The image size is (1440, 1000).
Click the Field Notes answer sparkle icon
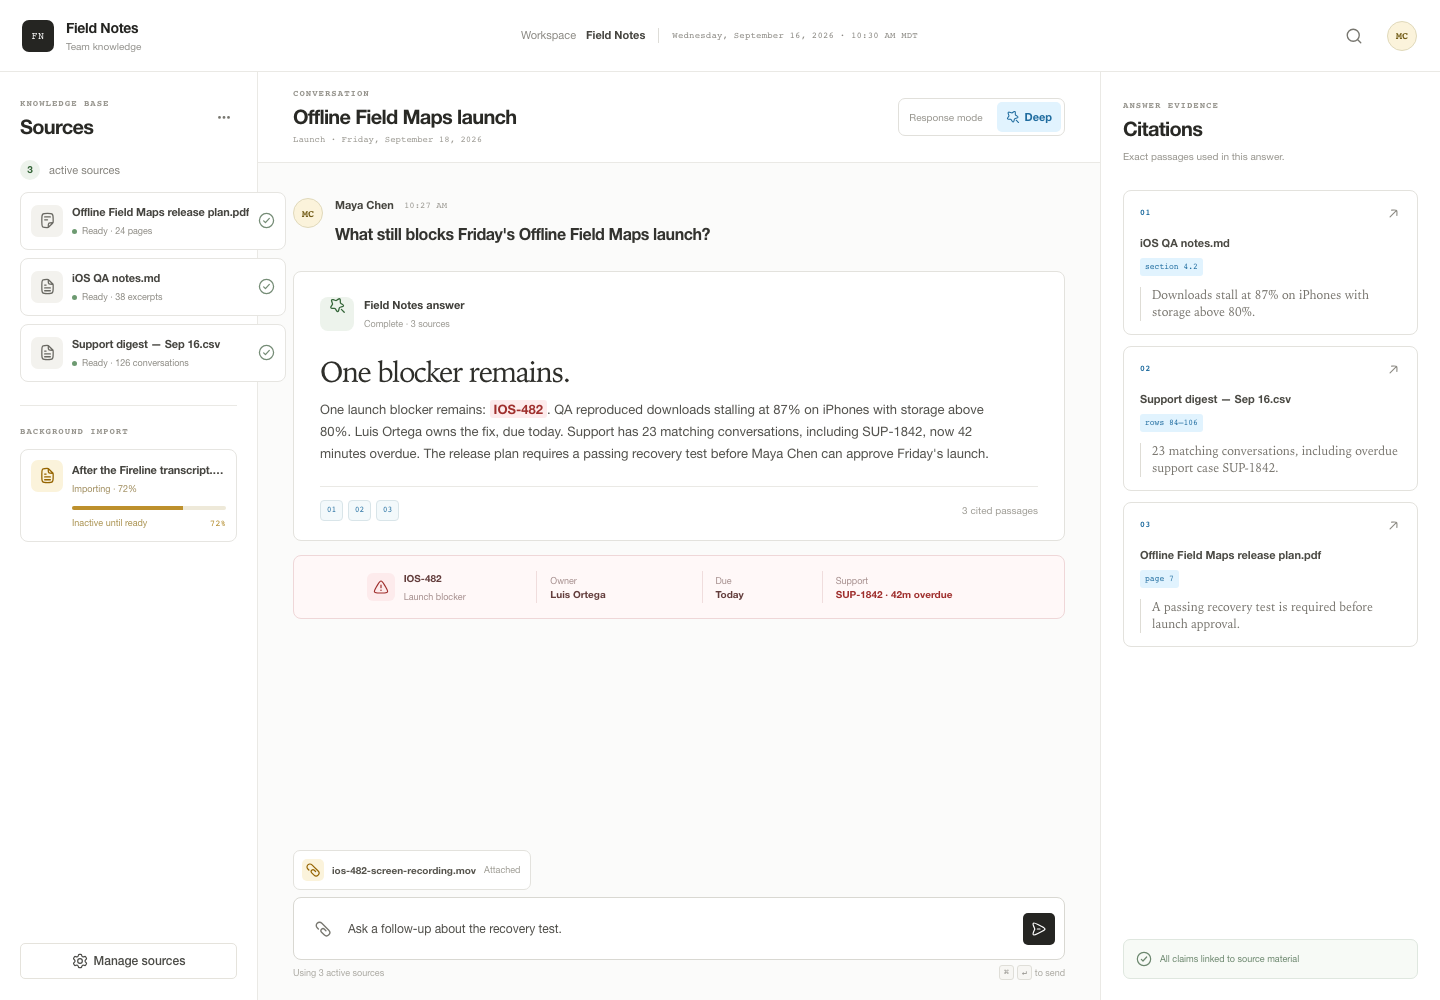[x=337, y=313]
